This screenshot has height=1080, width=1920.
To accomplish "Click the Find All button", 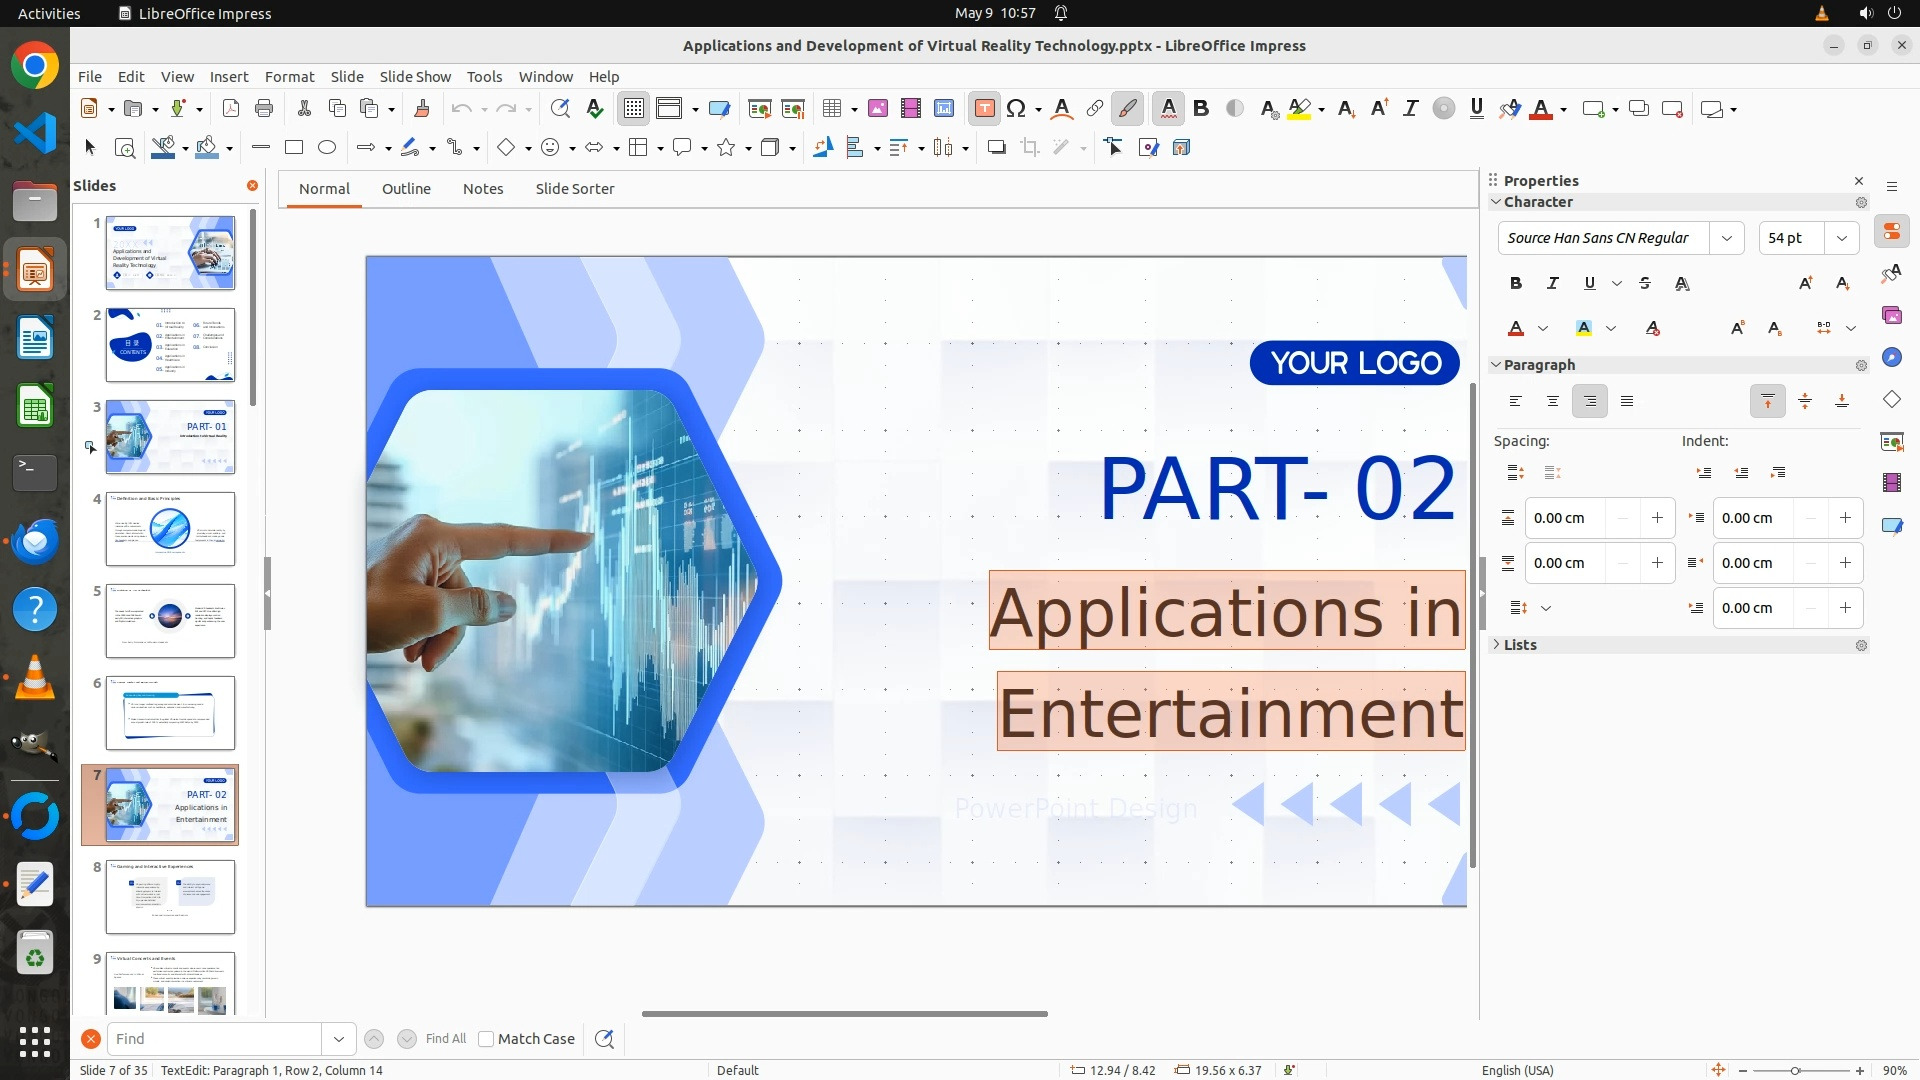I will click(x=445, y=1039).
